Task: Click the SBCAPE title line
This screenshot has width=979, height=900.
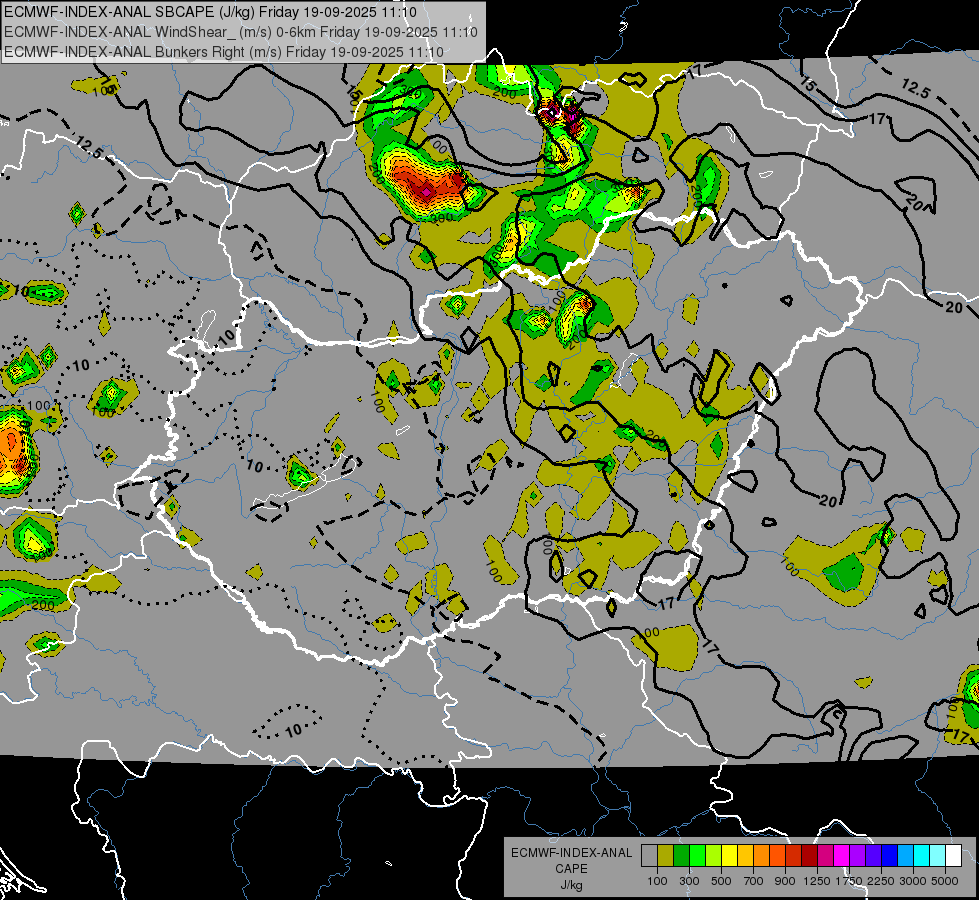Action: click(210, 12)
